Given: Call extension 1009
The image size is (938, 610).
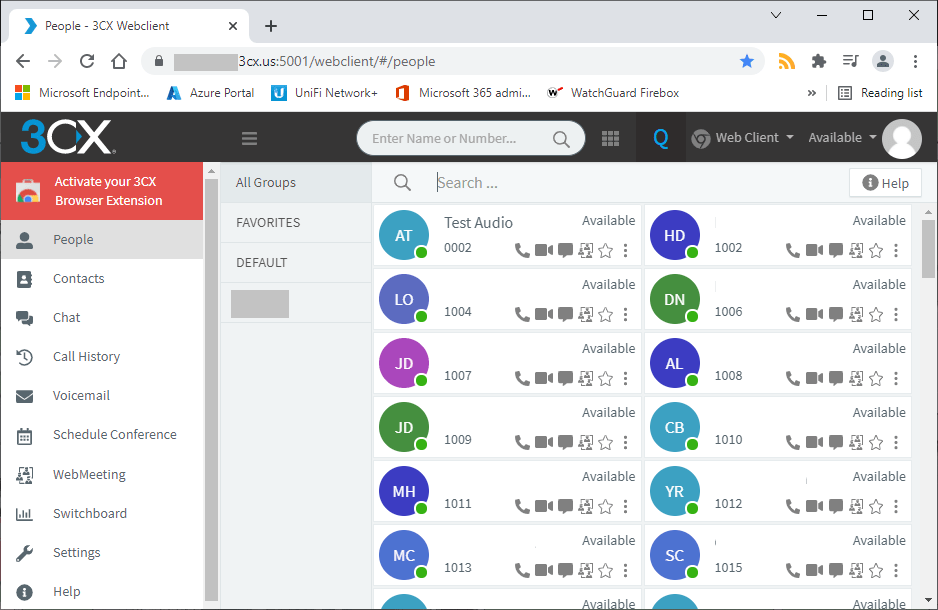Looking at the screenshot, I should (522, 443).
